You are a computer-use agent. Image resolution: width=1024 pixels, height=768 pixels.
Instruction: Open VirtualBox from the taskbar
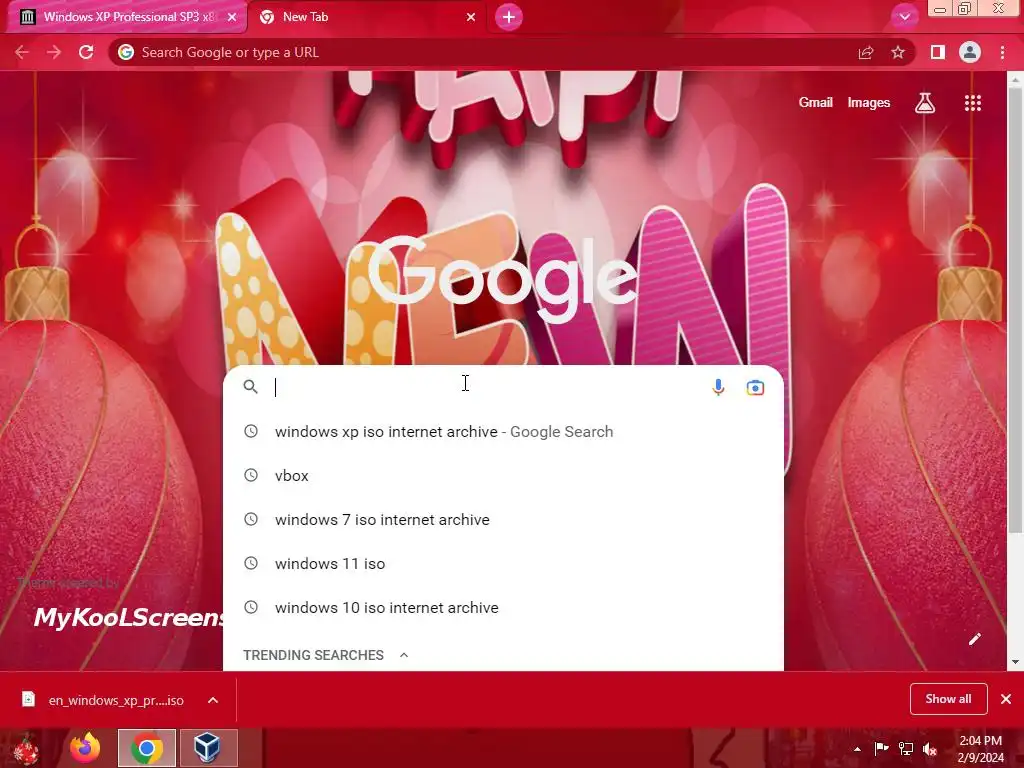[x=208, y=748]
